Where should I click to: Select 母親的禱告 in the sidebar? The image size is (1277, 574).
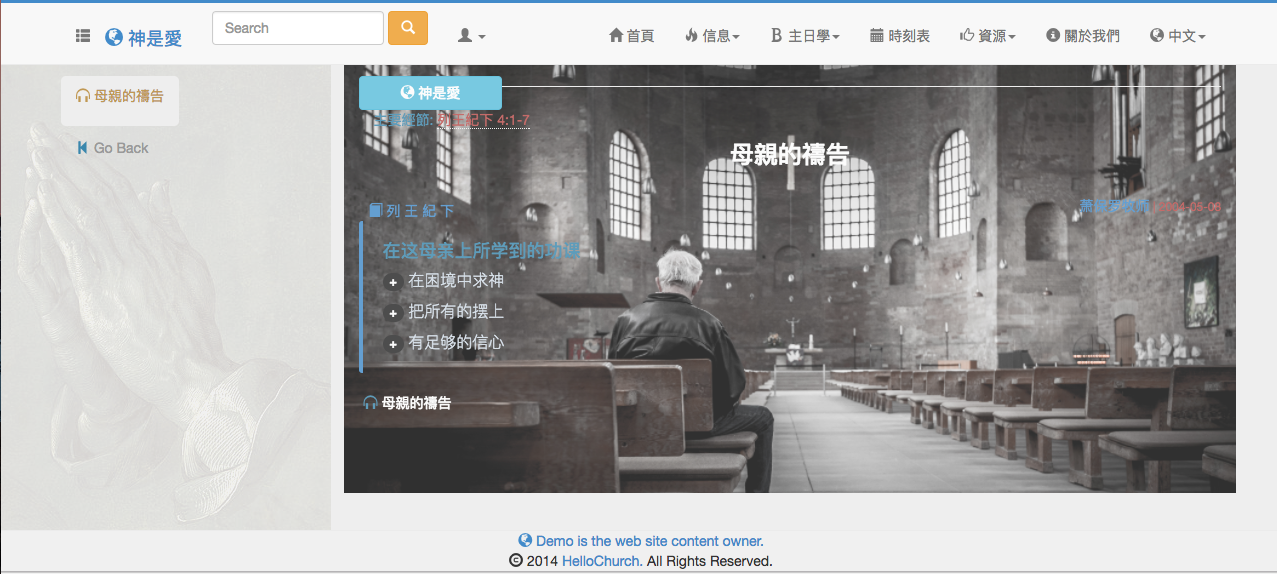point(120,96)
